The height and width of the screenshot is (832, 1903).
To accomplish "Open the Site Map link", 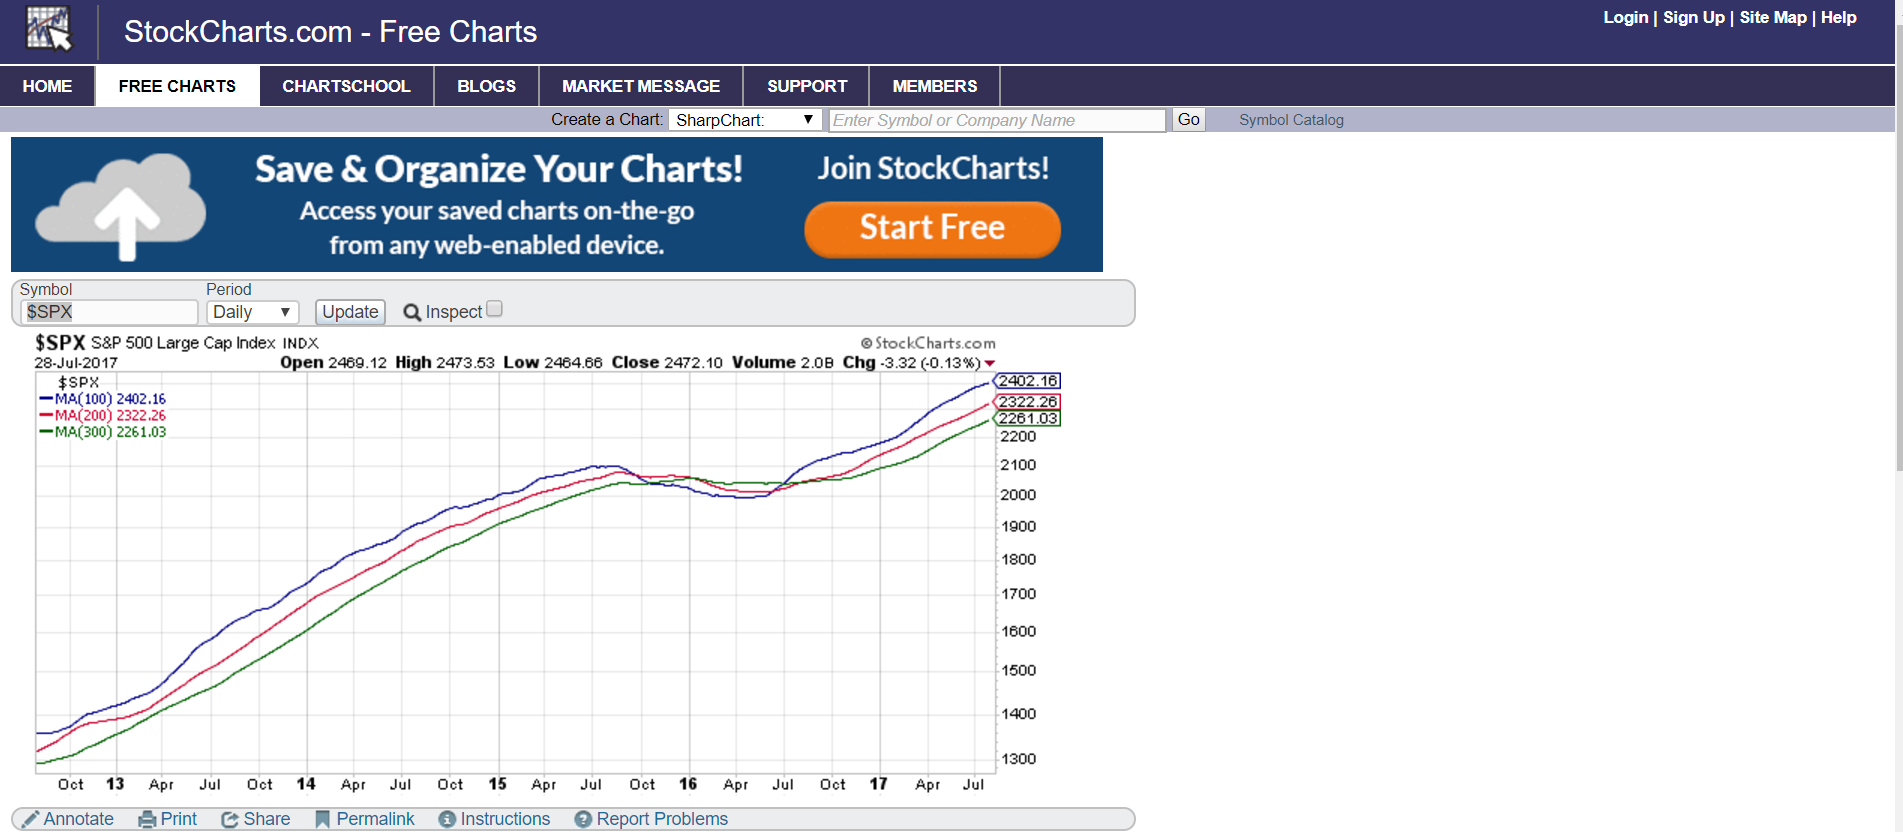I will (x=1773, y=17).
